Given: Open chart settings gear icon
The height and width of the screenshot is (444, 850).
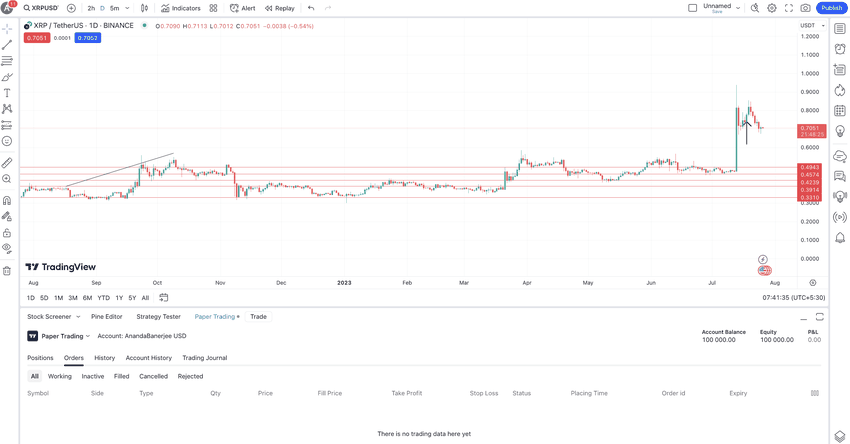Looking at the screenshot, I should [x=772, y=8].
